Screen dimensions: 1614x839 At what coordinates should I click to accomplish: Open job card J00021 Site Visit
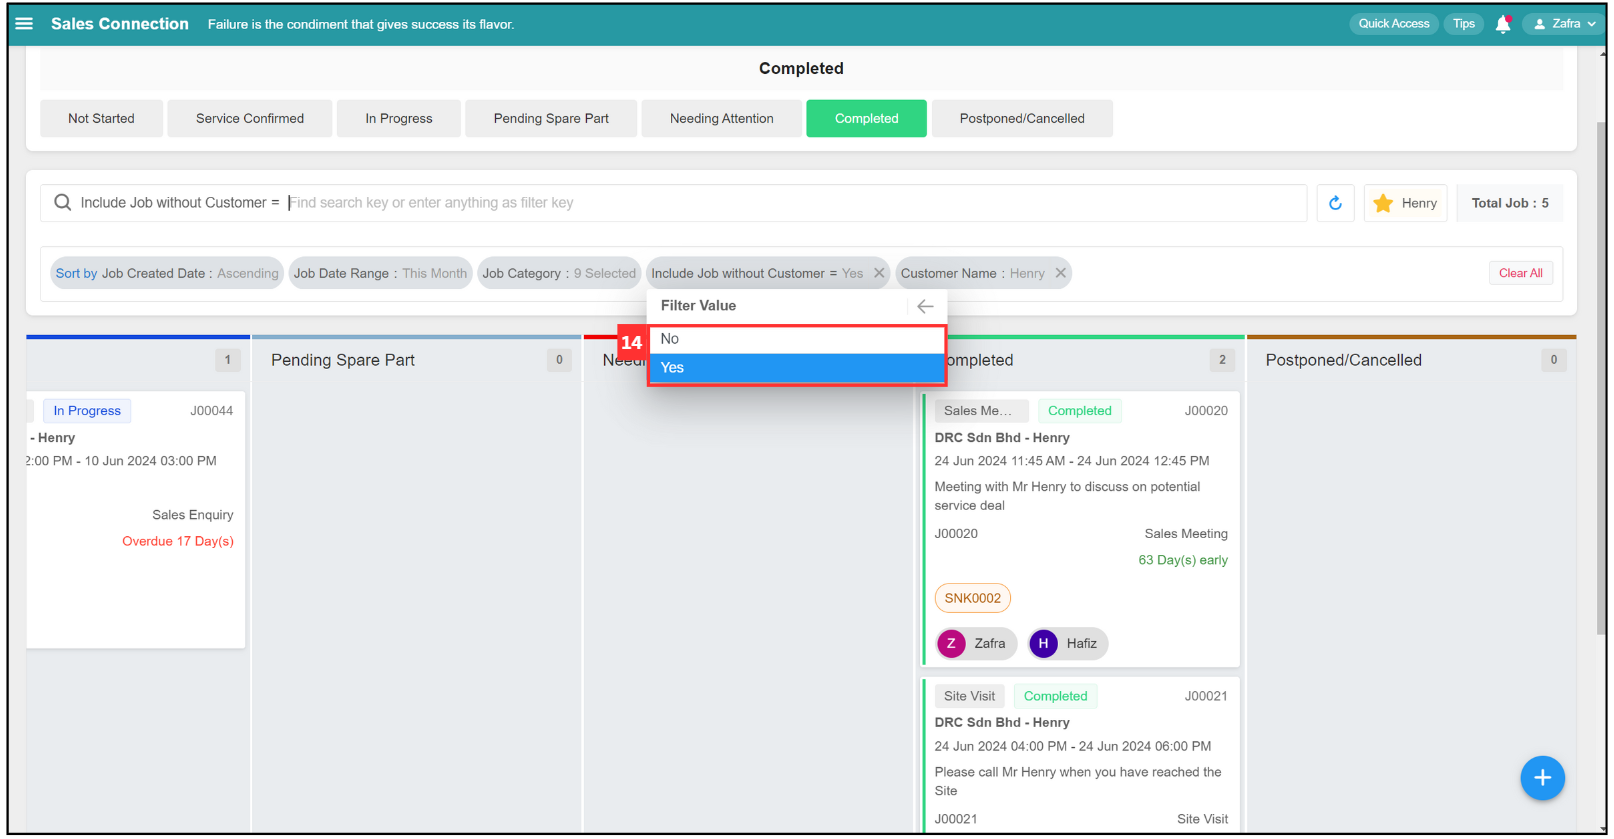click(1080, 755)
